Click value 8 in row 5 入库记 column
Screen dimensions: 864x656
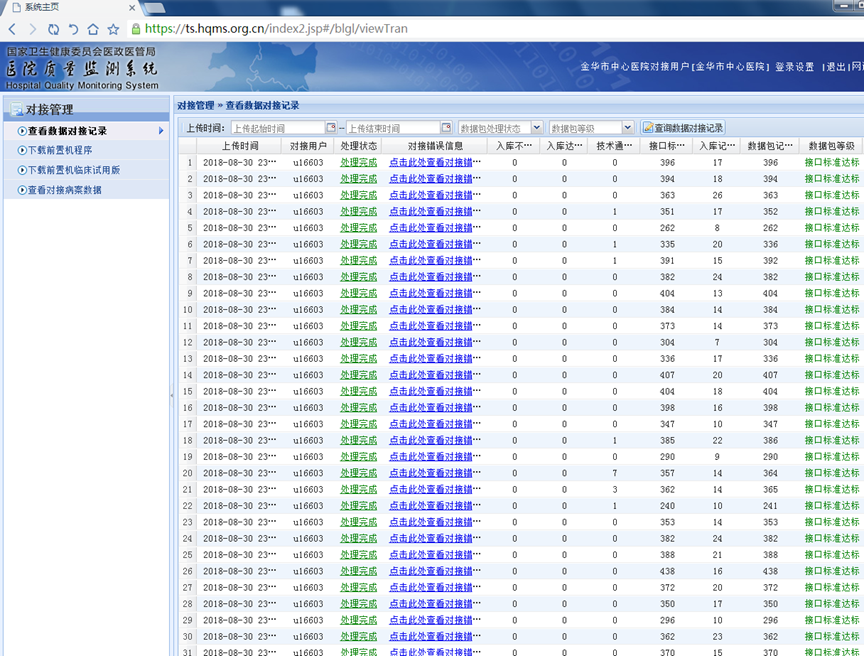[x=717, y=228]
